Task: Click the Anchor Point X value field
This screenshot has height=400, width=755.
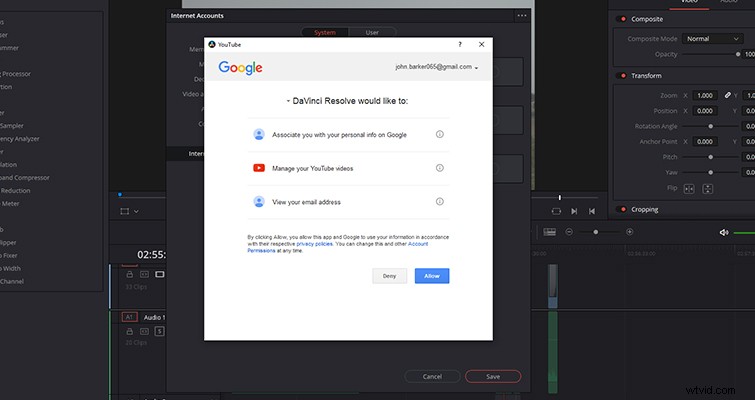Action: 705,142
